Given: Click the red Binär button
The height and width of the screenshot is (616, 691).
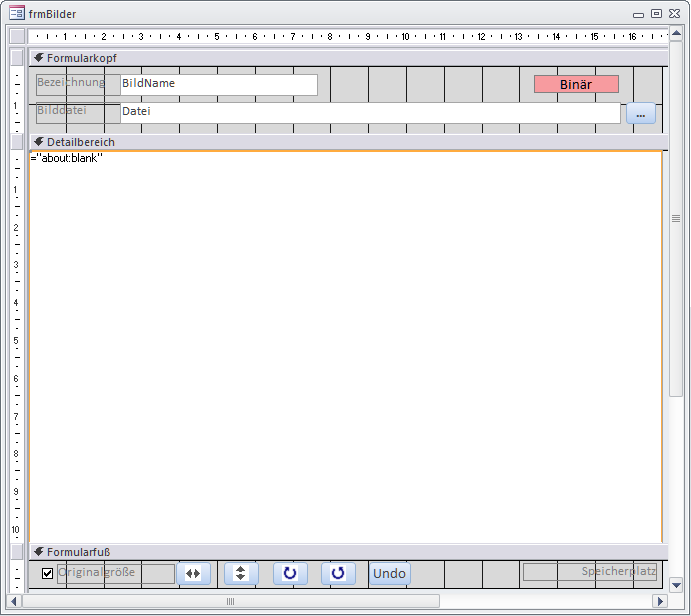Looking at the screenshot, I should click(x=576, y=84).
